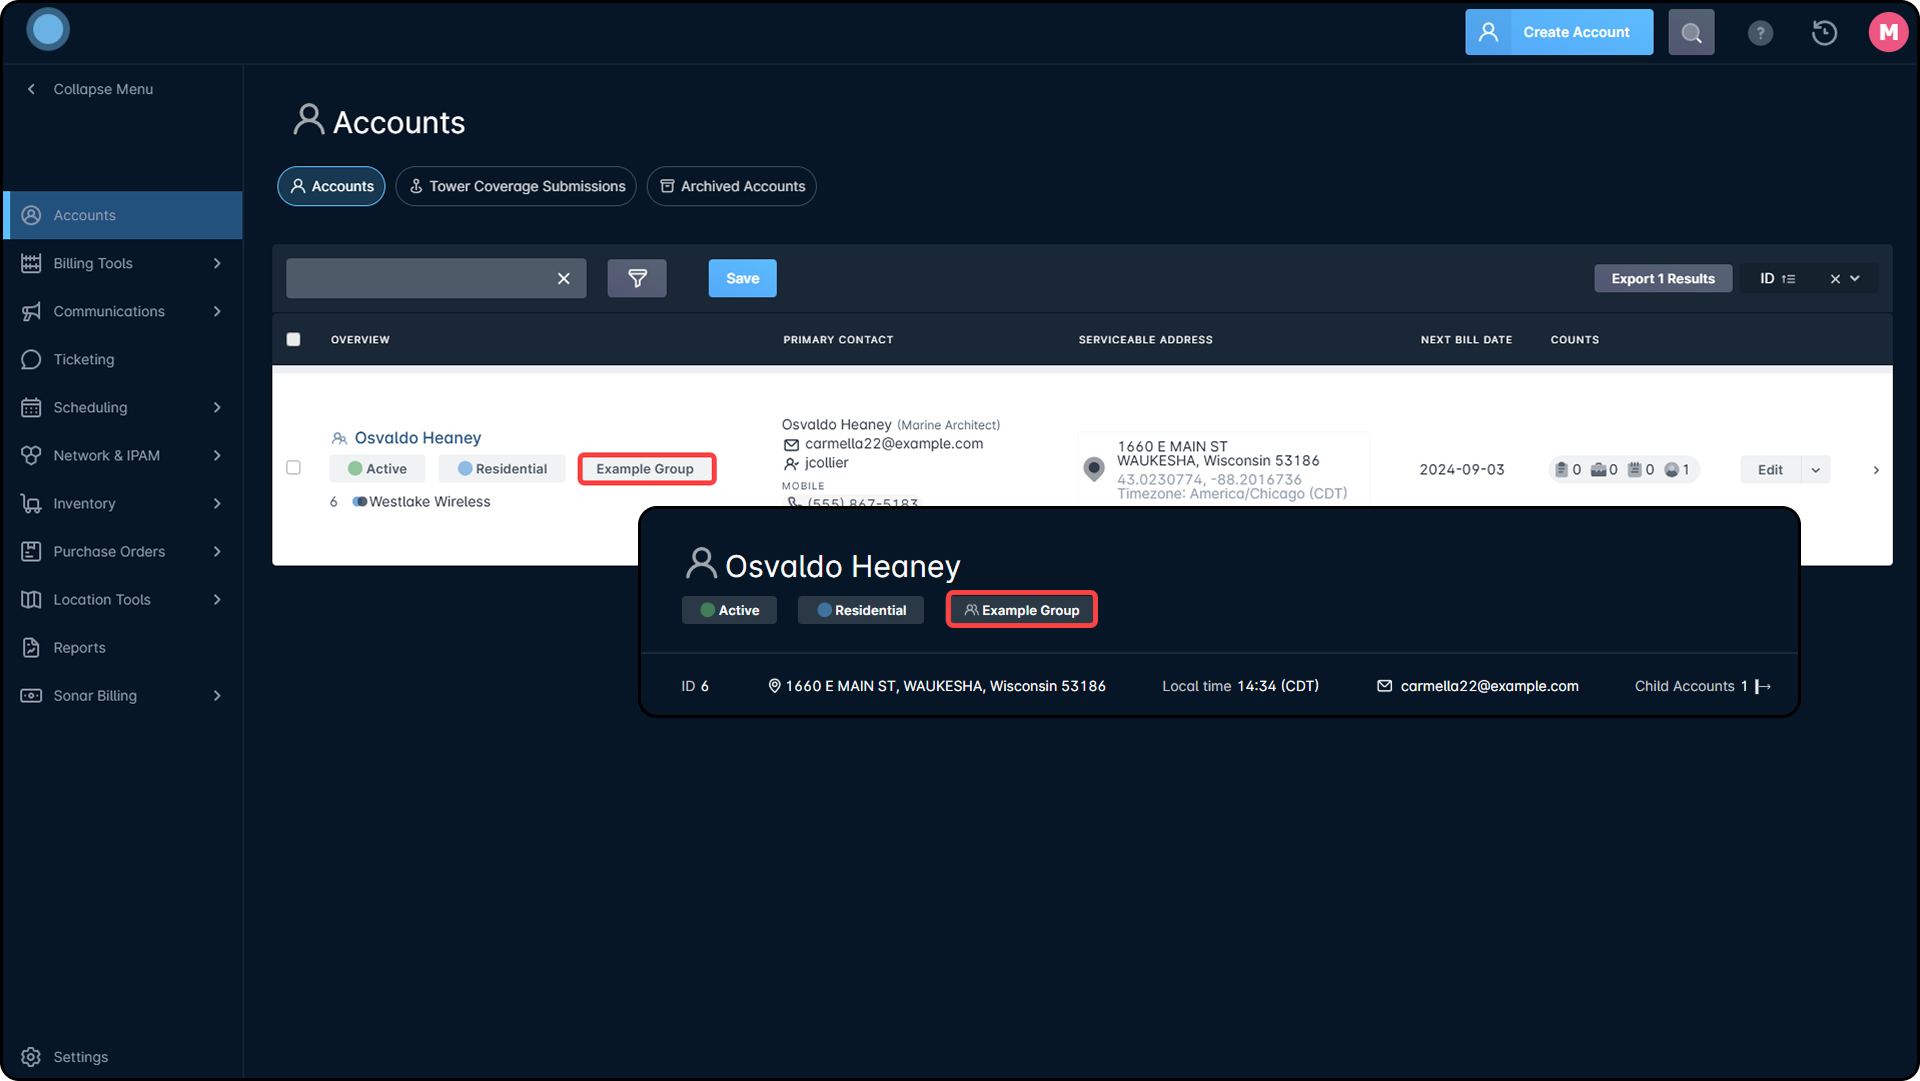Toggle the select-all checkbox in table header

[x=293, y=339]
